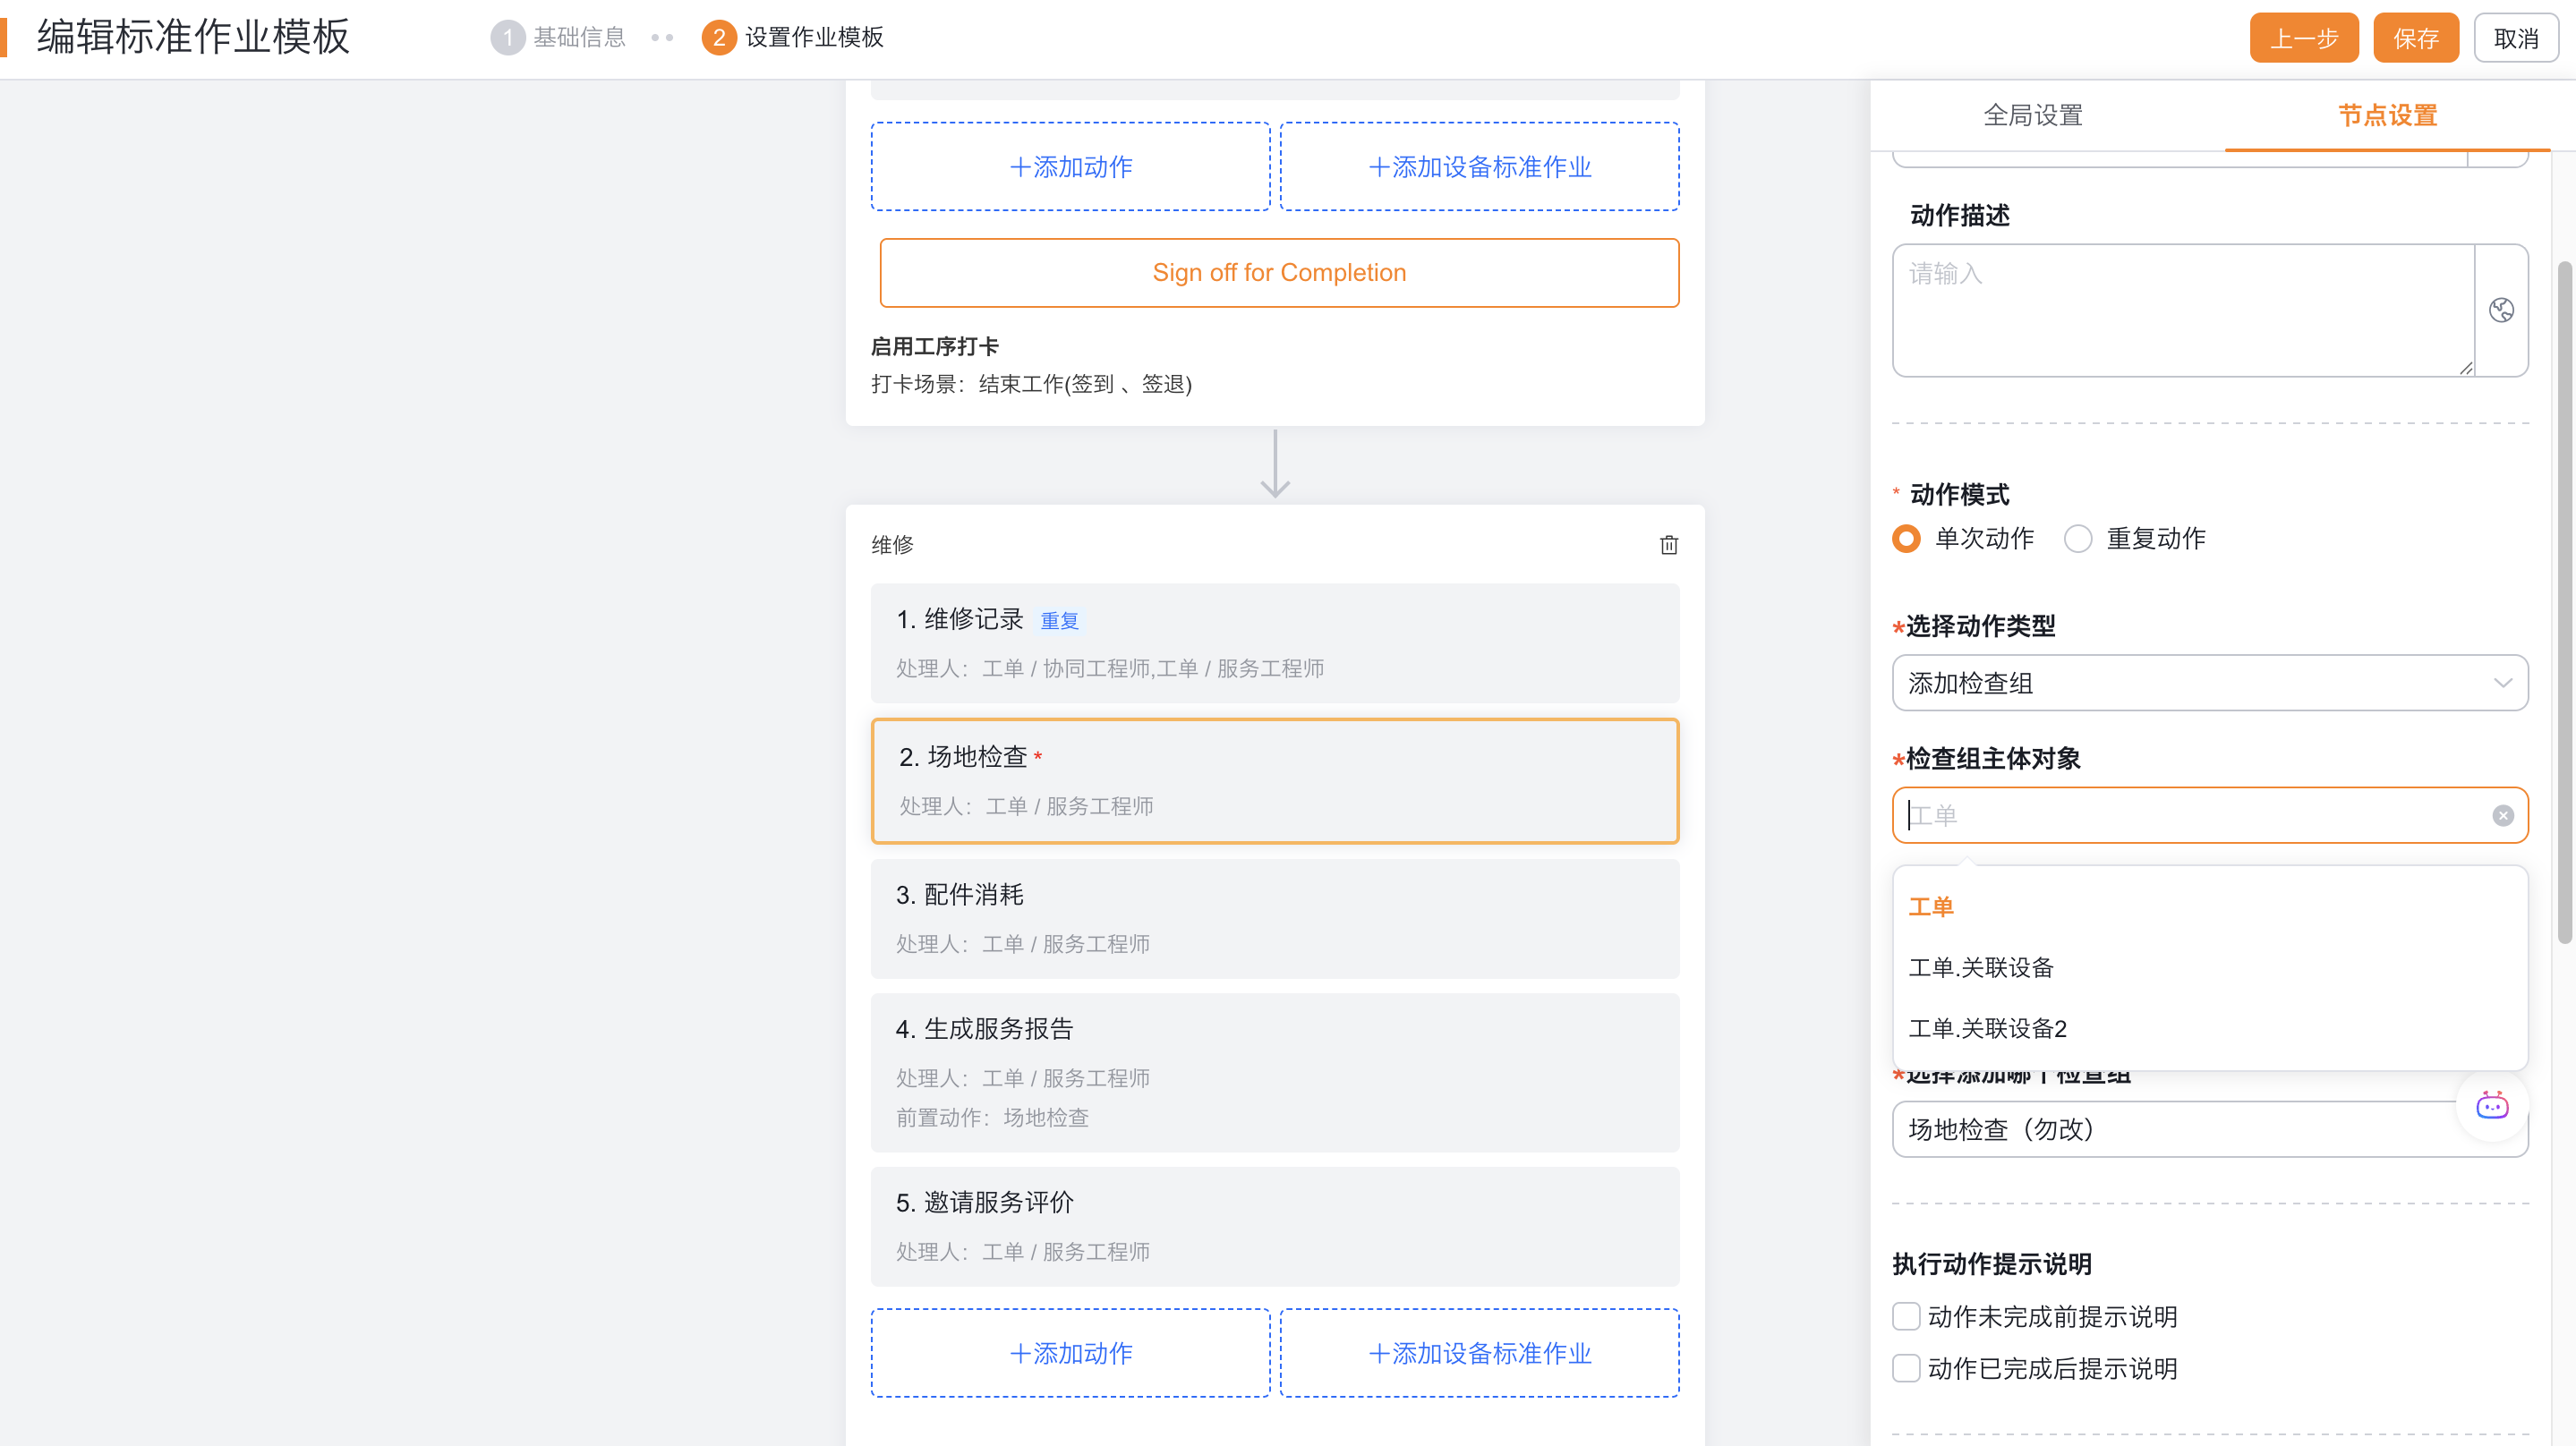The width and height of the screenshot is (2576, 1446).
Task: Enable 动作未完成前提示说明 checkbox
Action: point(1906,1316)
